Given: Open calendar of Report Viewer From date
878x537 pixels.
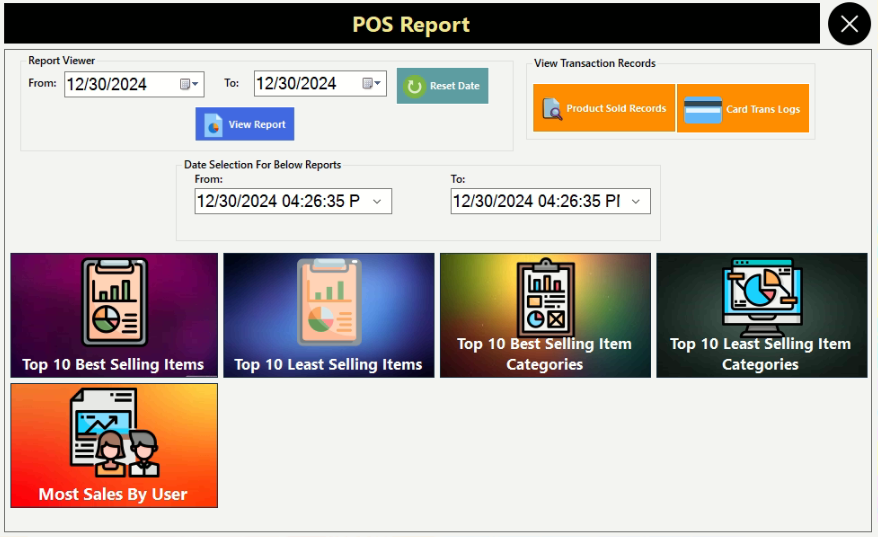Looking at the screenshot, I should (189, 84).
